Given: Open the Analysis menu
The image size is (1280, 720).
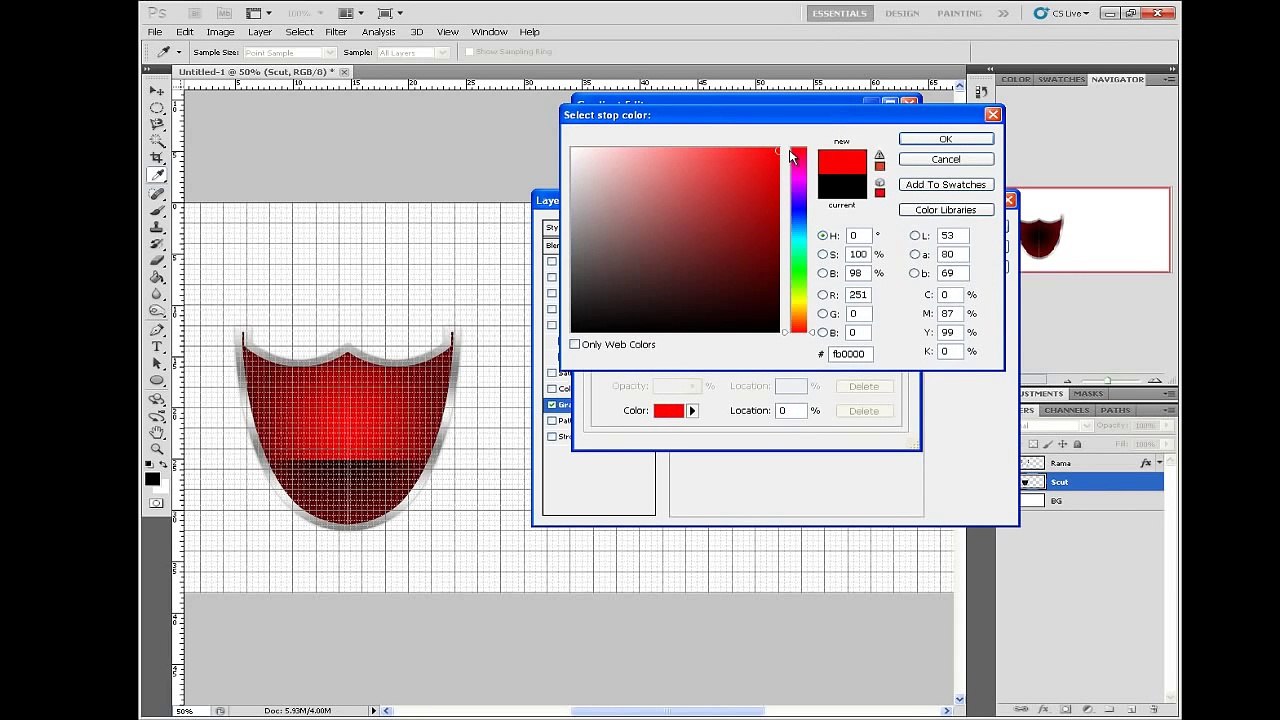Looking at the screenshot, I should click(378, 32).
